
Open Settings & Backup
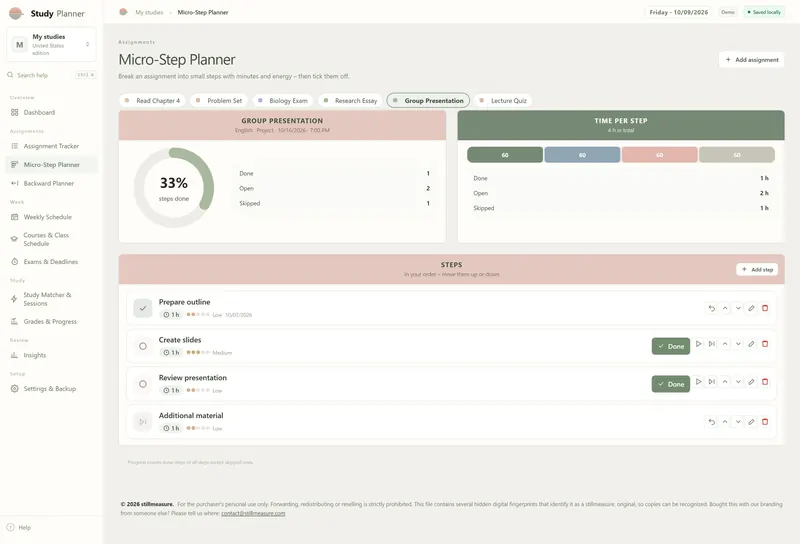click(52, 389)
